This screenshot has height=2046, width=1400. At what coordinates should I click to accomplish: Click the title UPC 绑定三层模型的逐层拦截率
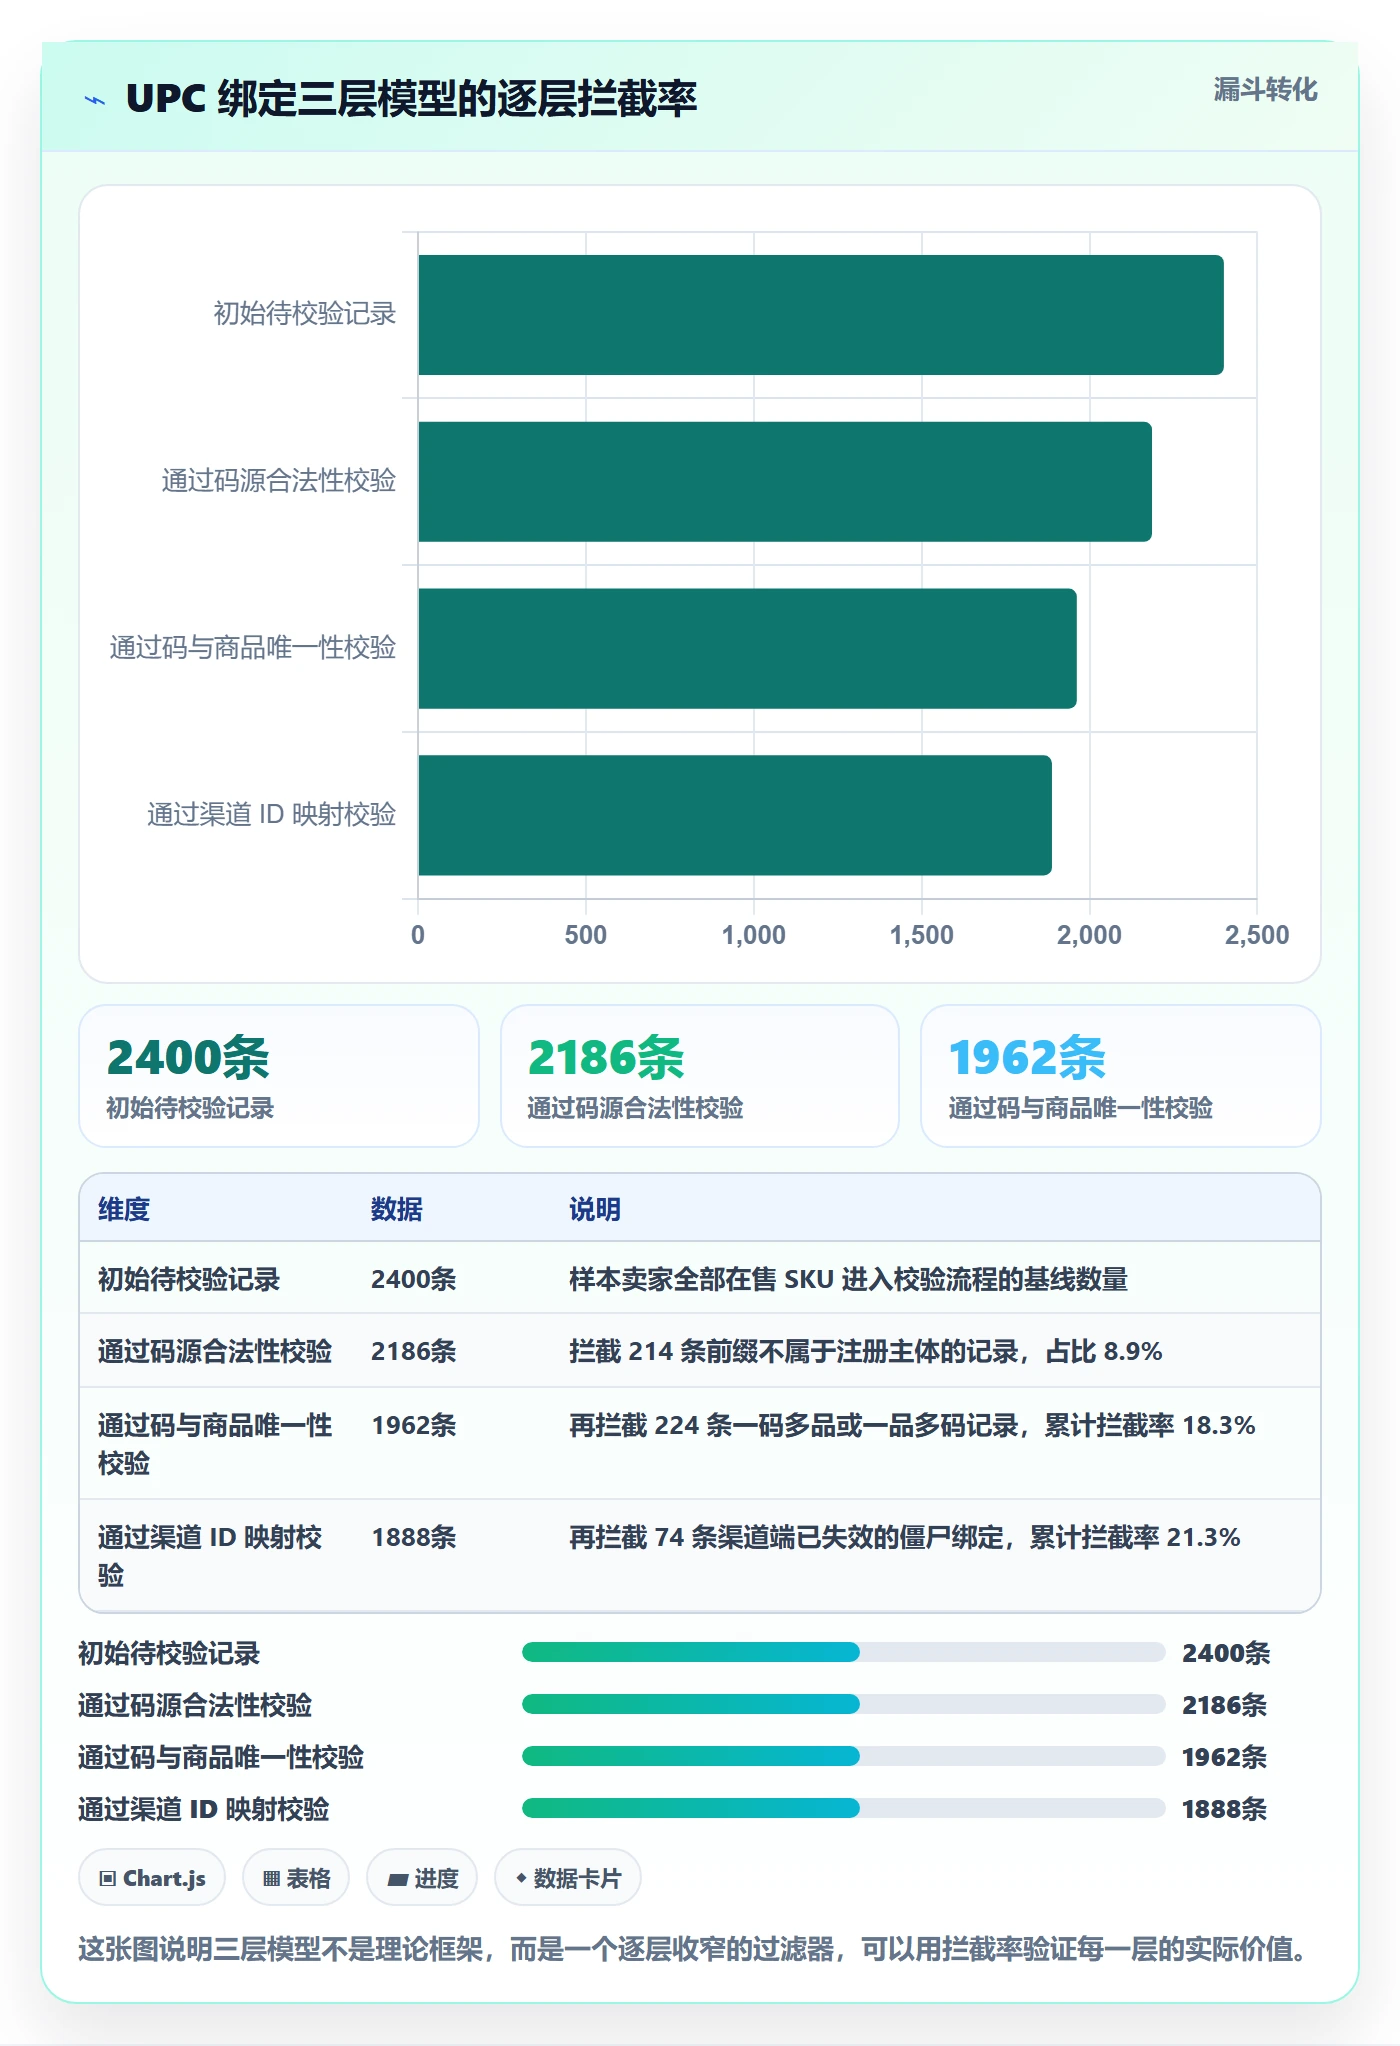click(x=411, y=99)
